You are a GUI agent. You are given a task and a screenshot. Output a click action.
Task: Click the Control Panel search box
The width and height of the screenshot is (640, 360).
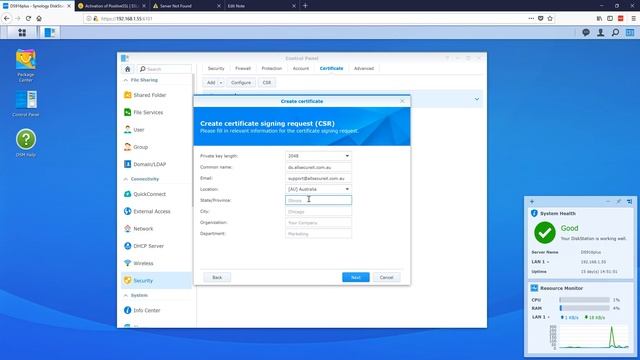(x=164, y=69)
